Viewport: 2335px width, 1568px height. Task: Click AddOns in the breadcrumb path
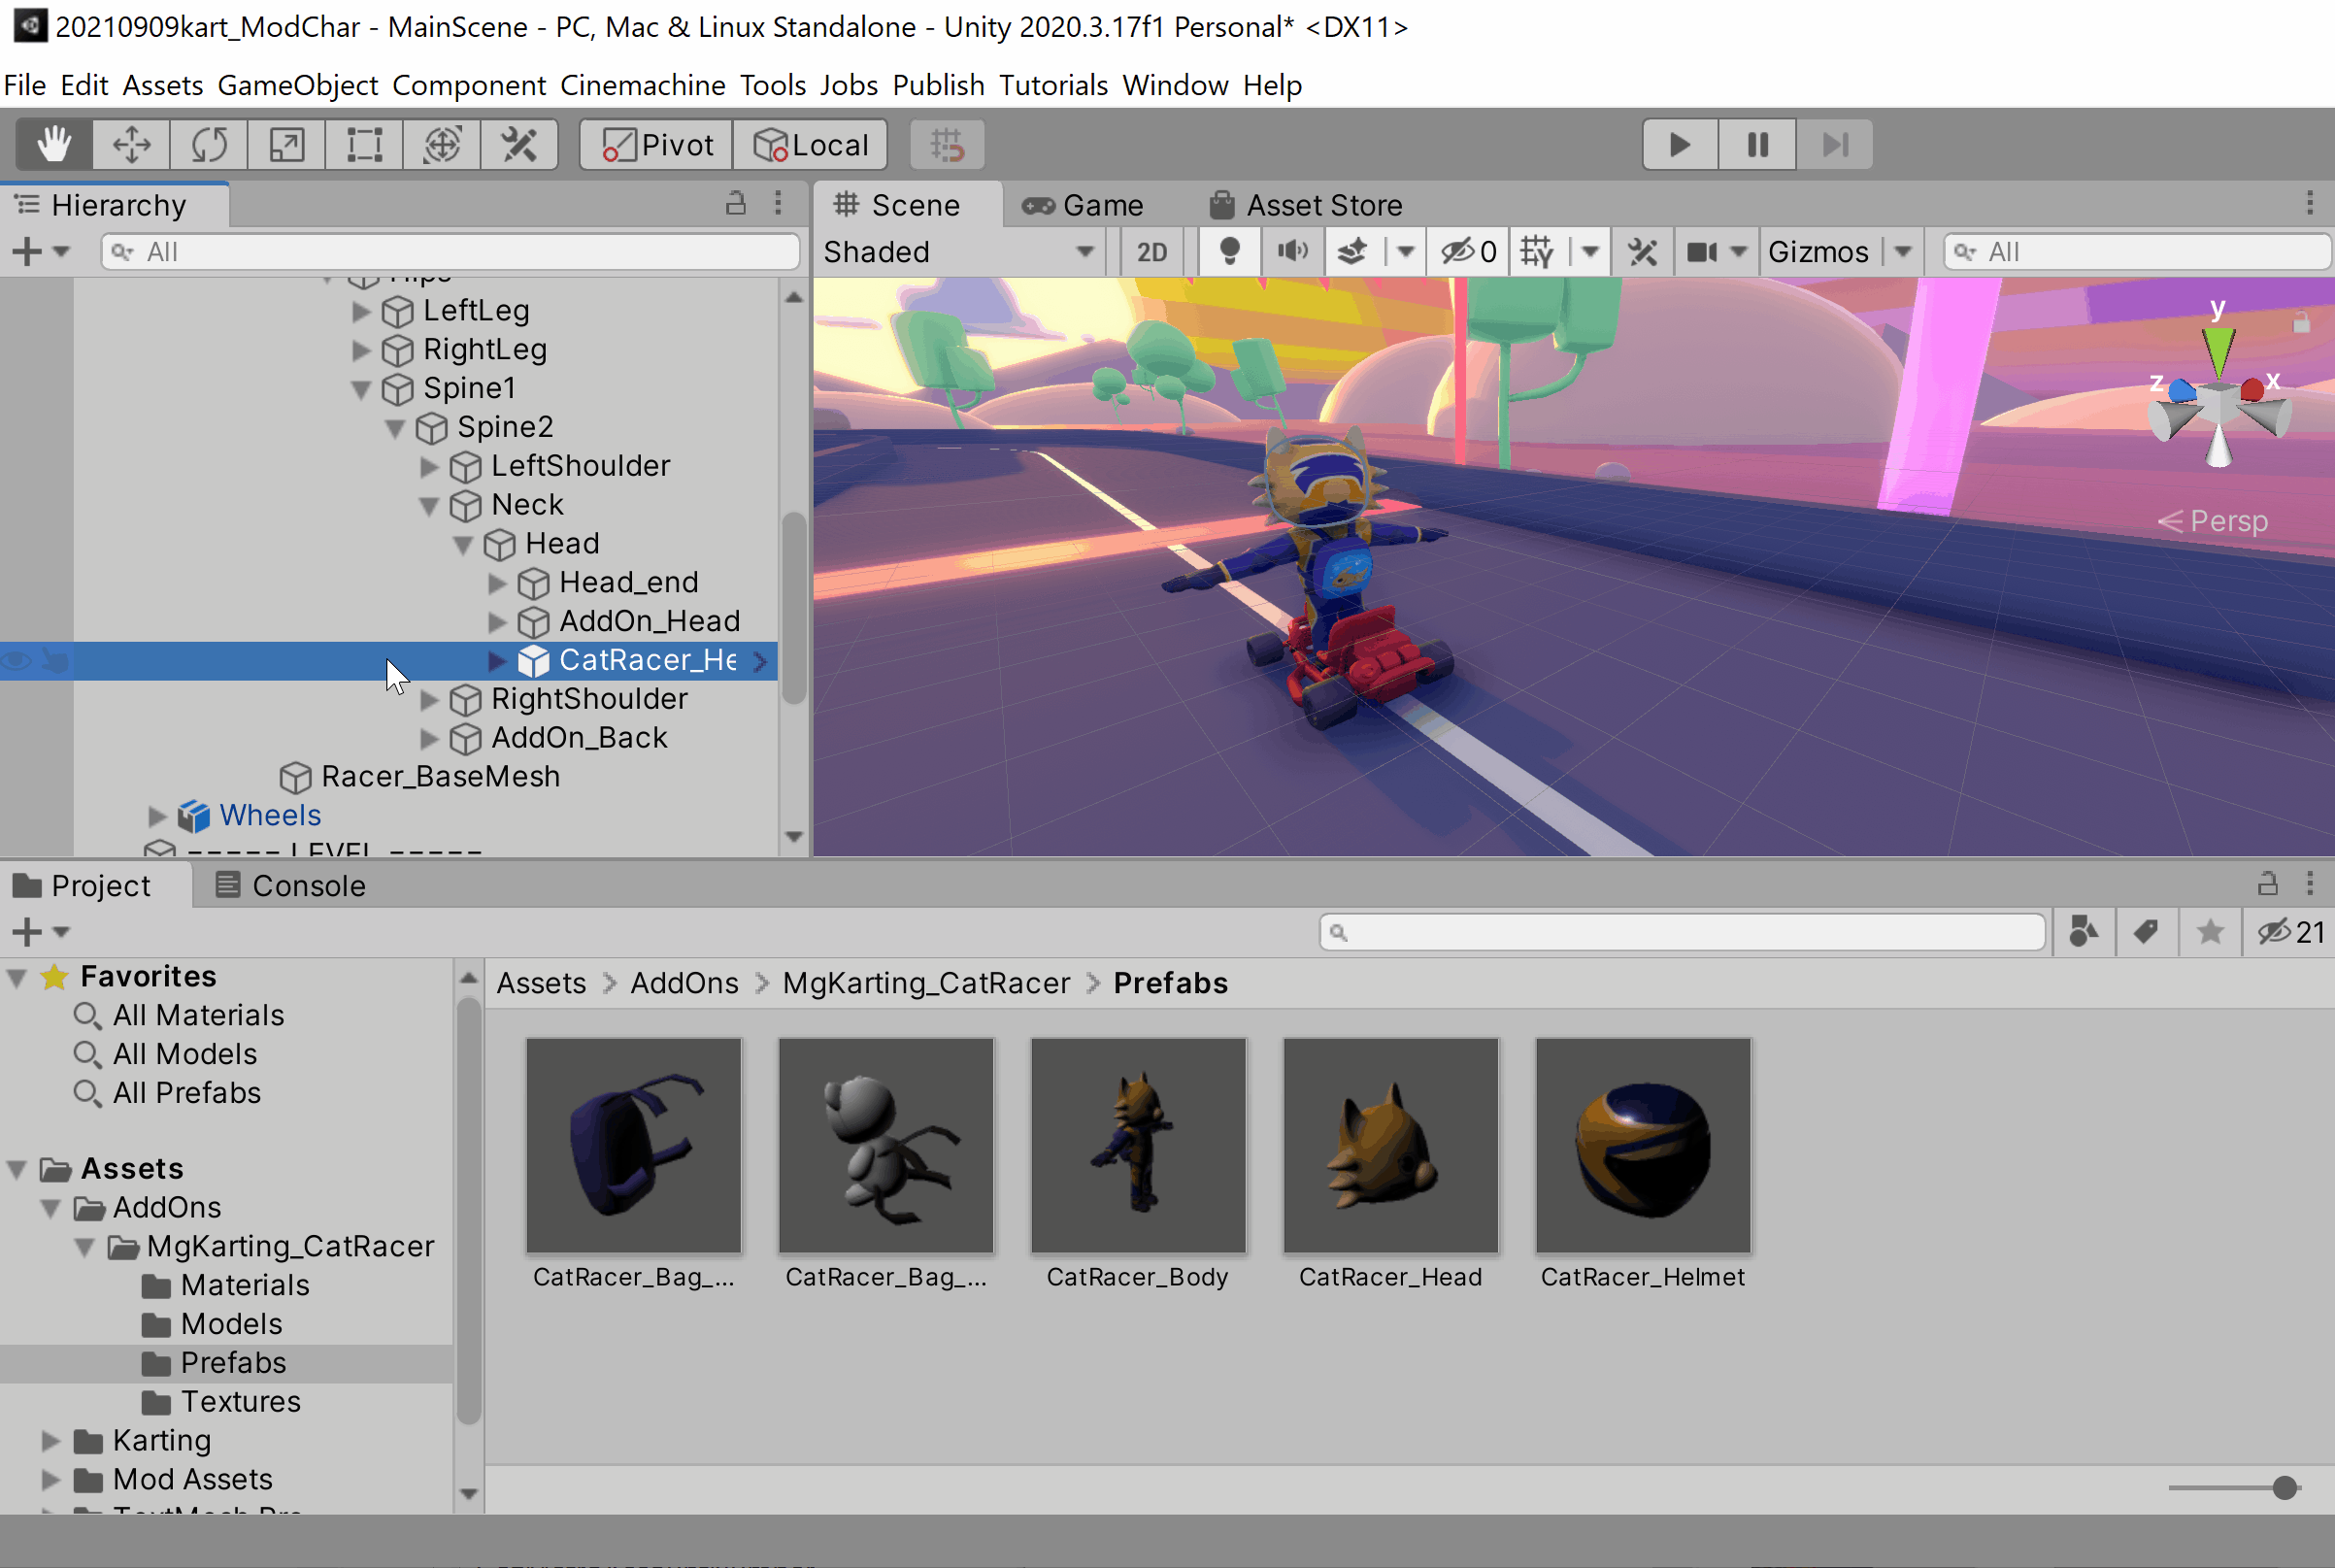(x=684, y=983)
